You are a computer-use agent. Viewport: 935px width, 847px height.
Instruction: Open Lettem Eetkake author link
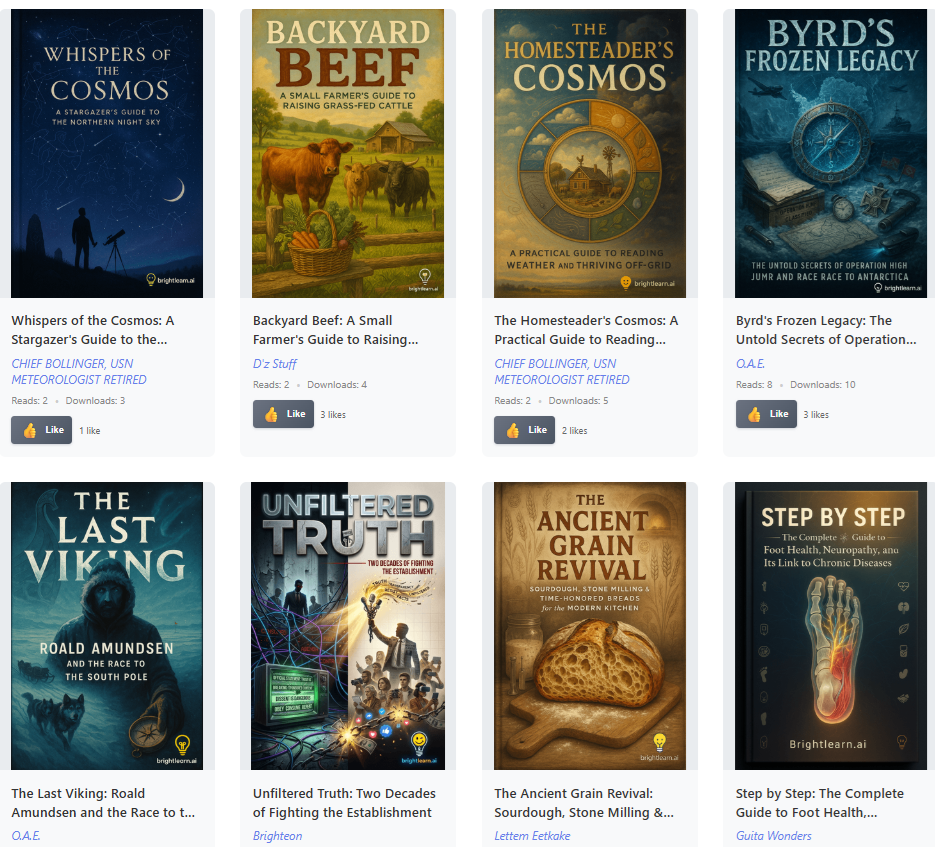click(x=532, y=836)
